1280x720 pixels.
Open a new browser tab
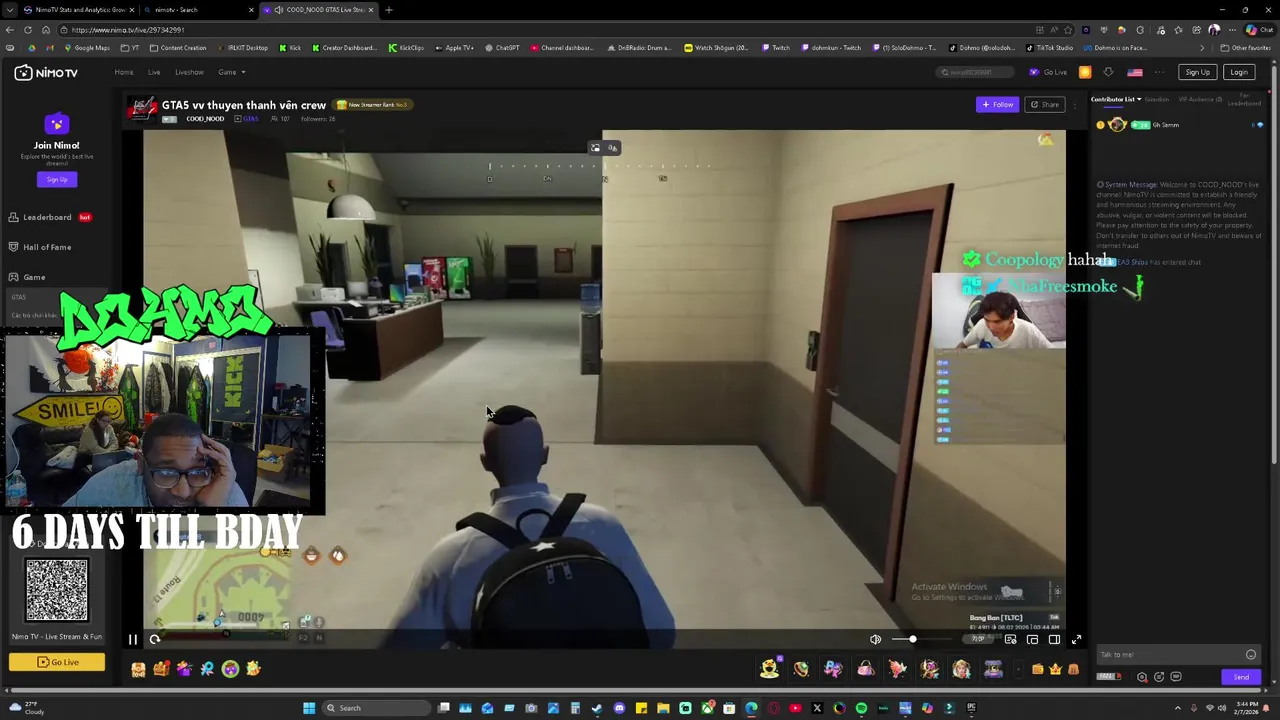click(x=388, y=10)
